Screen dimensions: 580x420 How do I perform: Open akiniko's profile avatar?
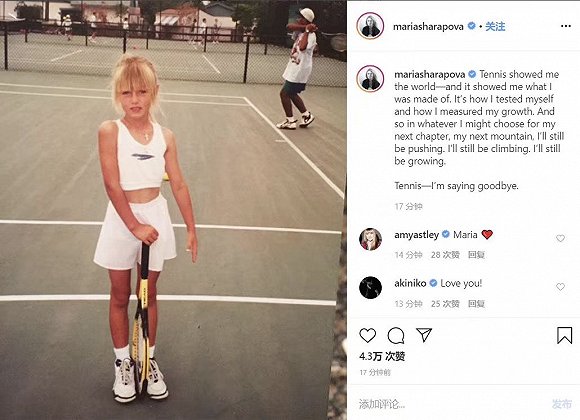click(370, 288)
